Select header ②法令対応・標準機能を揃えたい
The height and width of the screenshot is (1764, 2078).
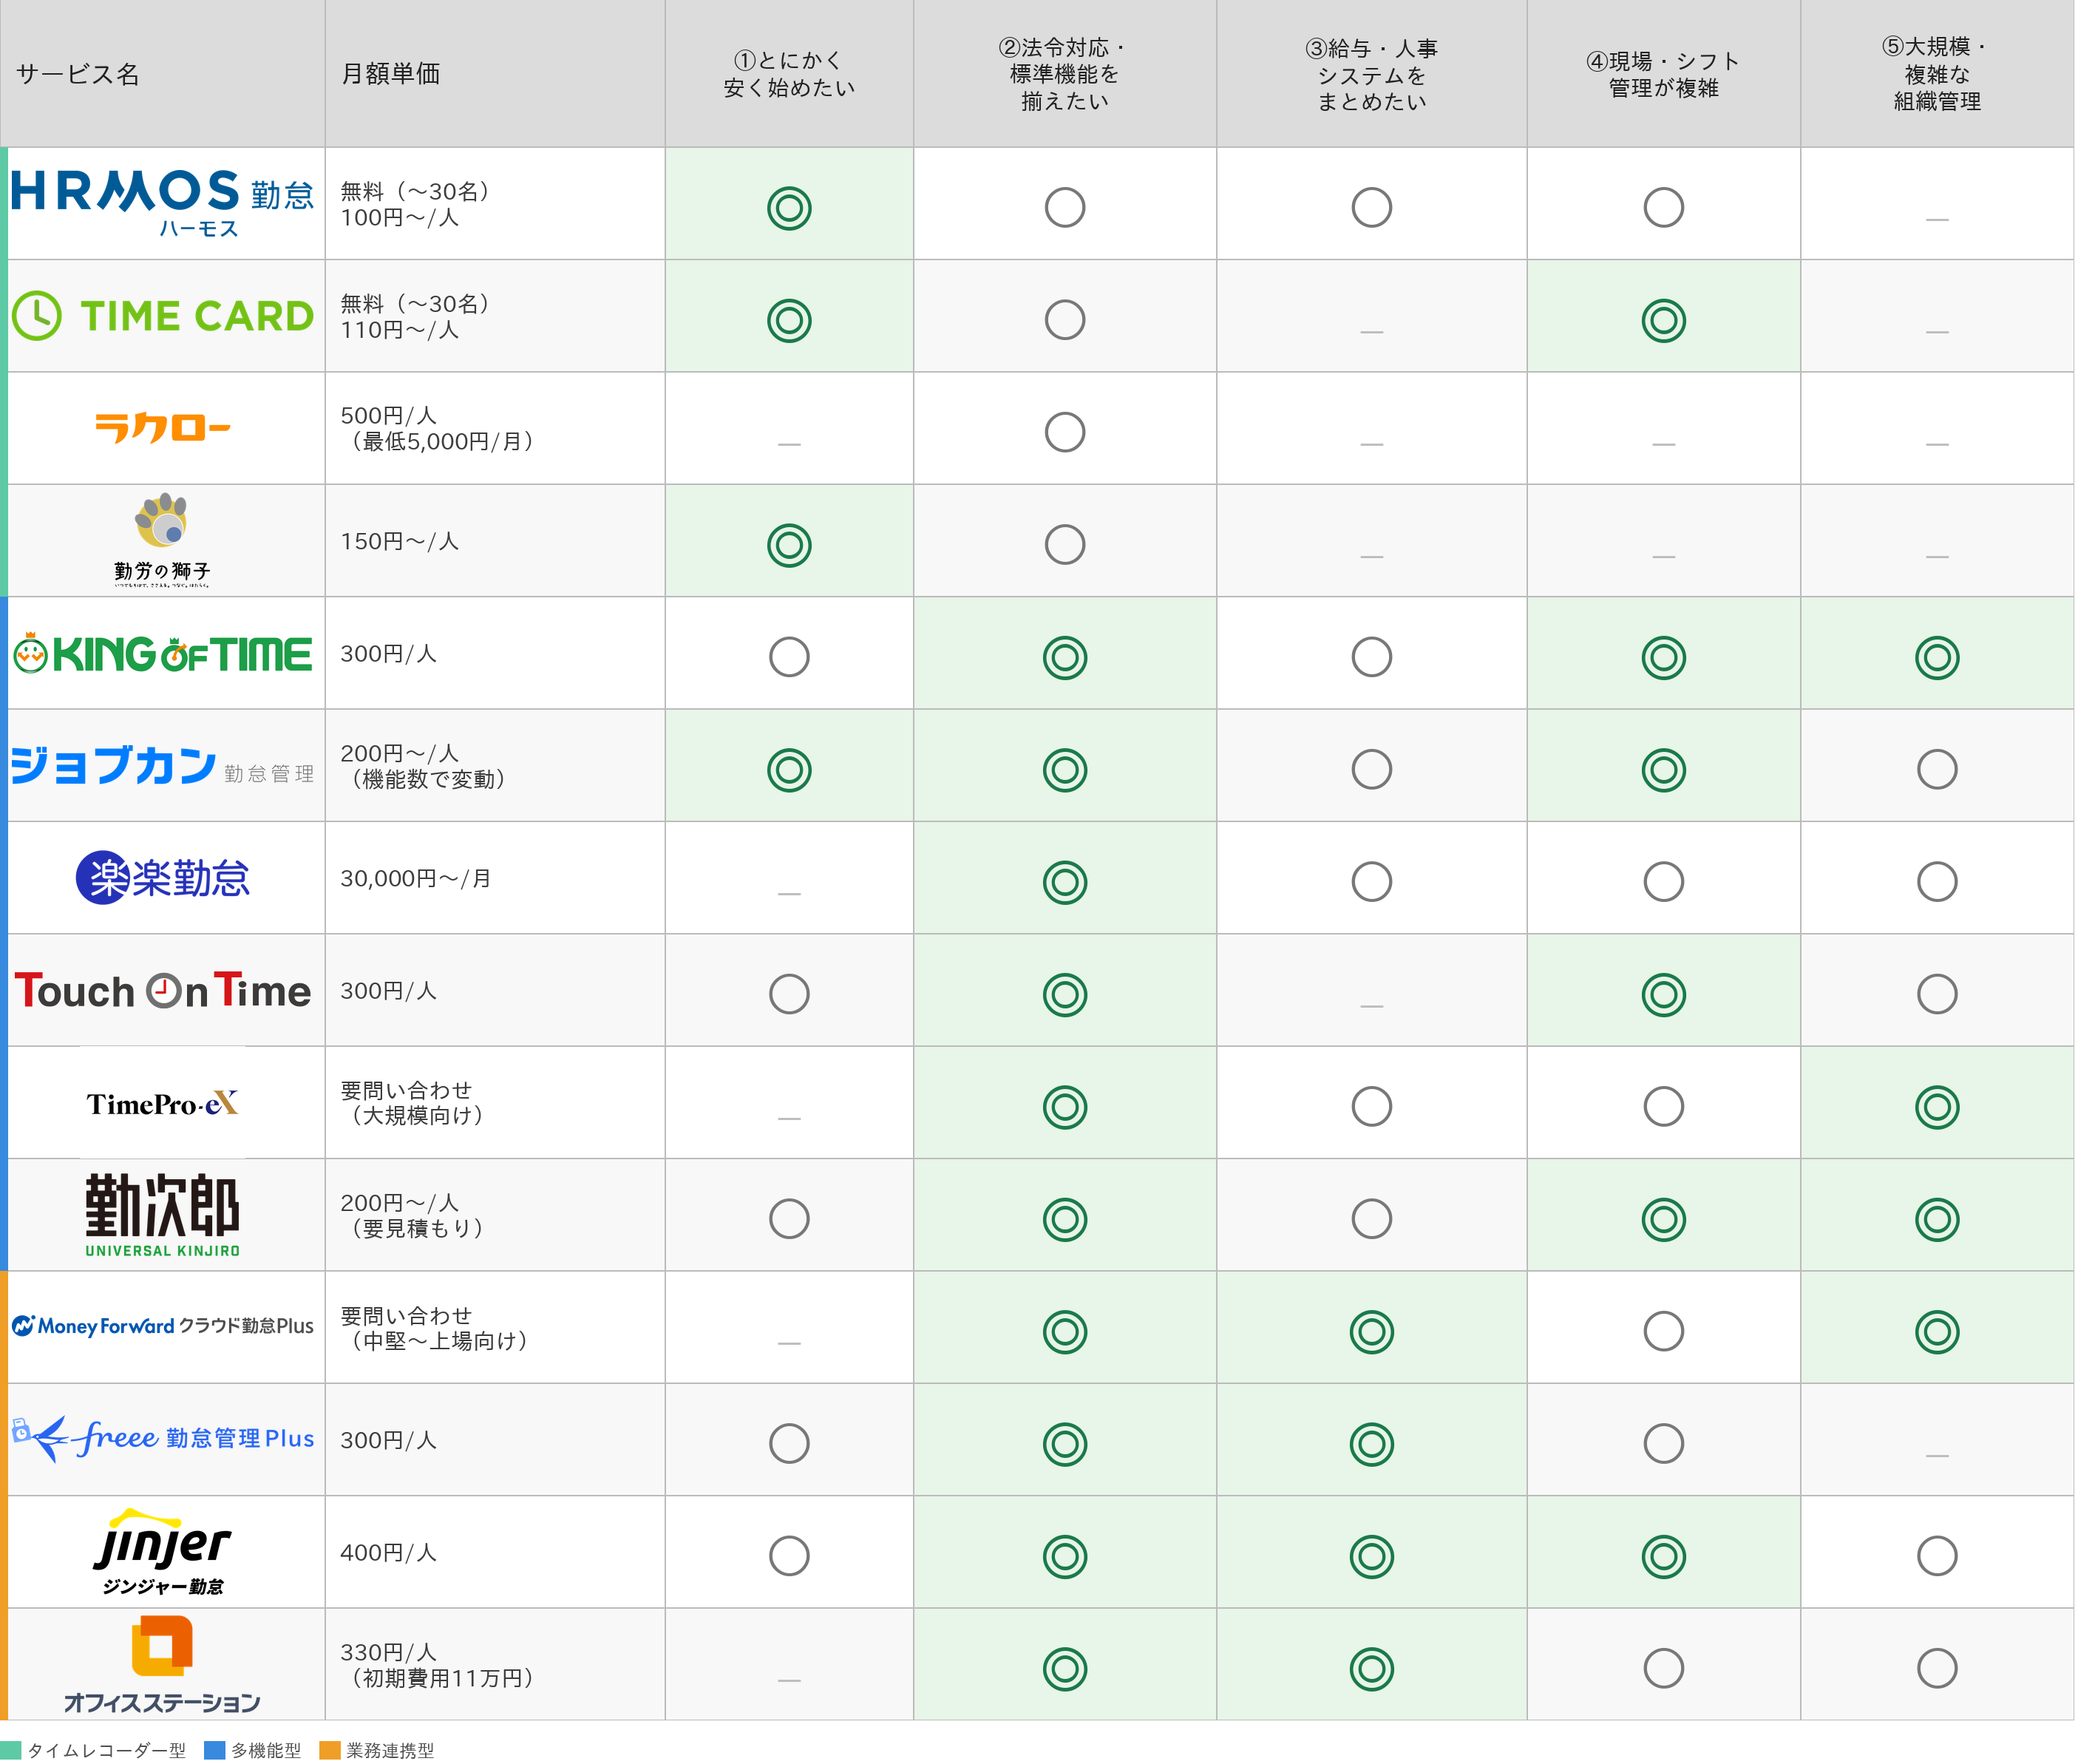[1065, 74]
